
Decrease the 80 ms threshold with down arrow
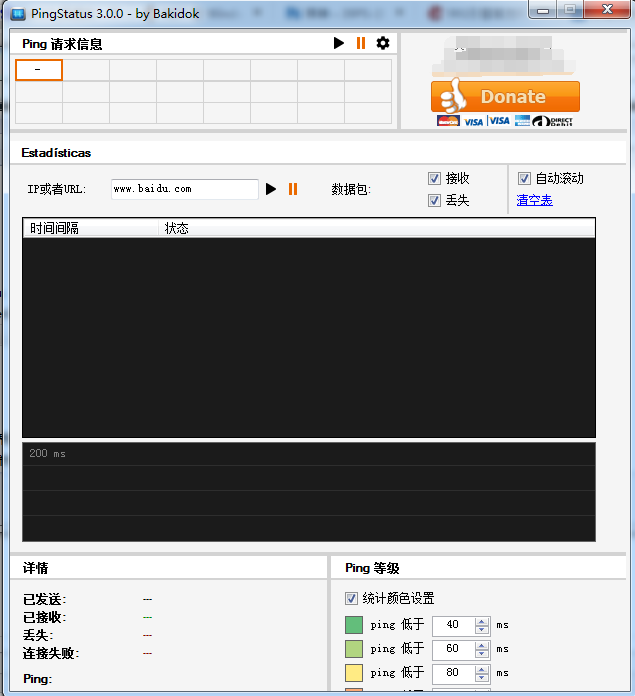click(x=481, y=677)
